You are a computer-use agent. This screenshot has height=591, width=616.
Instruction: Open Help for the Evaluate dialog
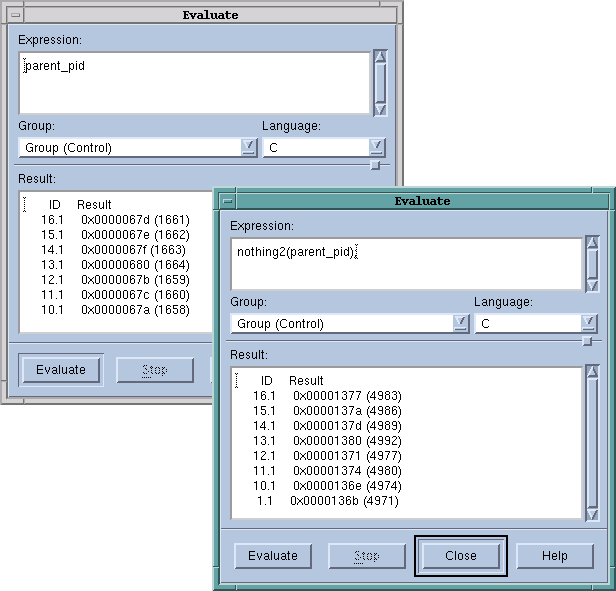tap(555, 556)
